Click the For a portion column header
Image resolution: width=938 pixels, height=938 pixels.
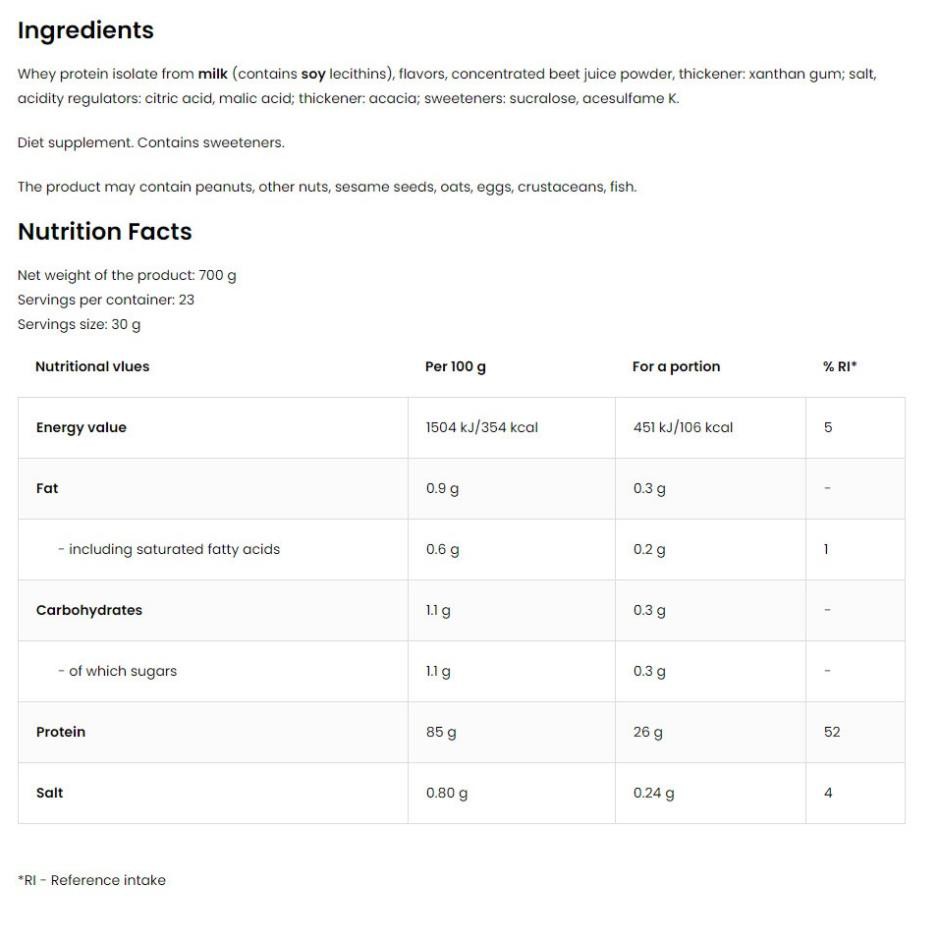pyautogui.click(x=676, y=367)
